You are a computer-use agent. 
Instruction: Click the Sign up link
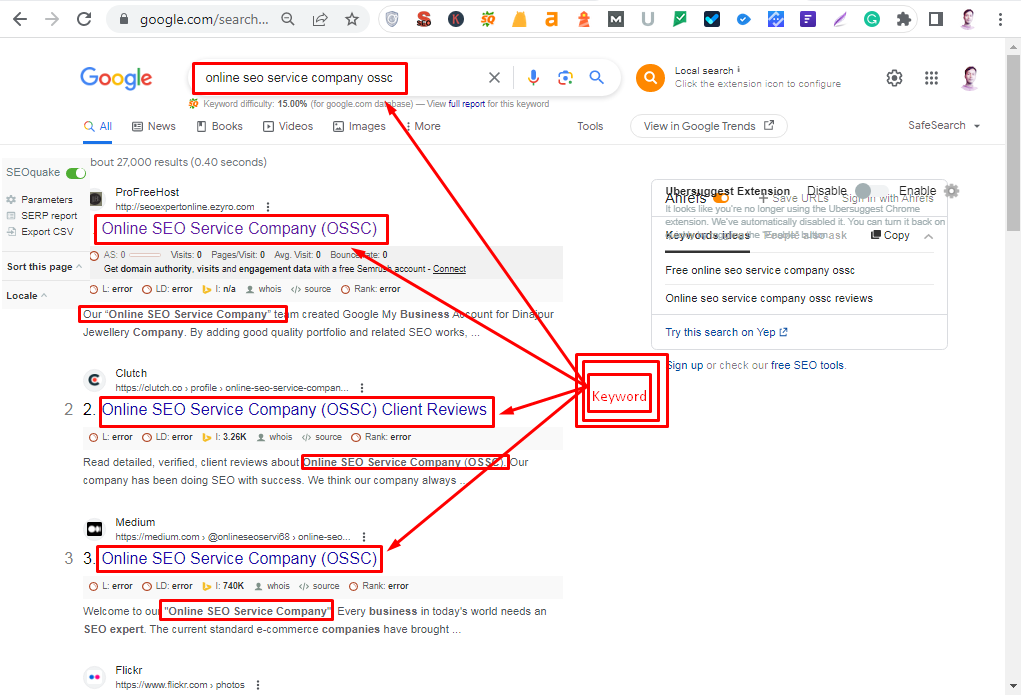684,365
